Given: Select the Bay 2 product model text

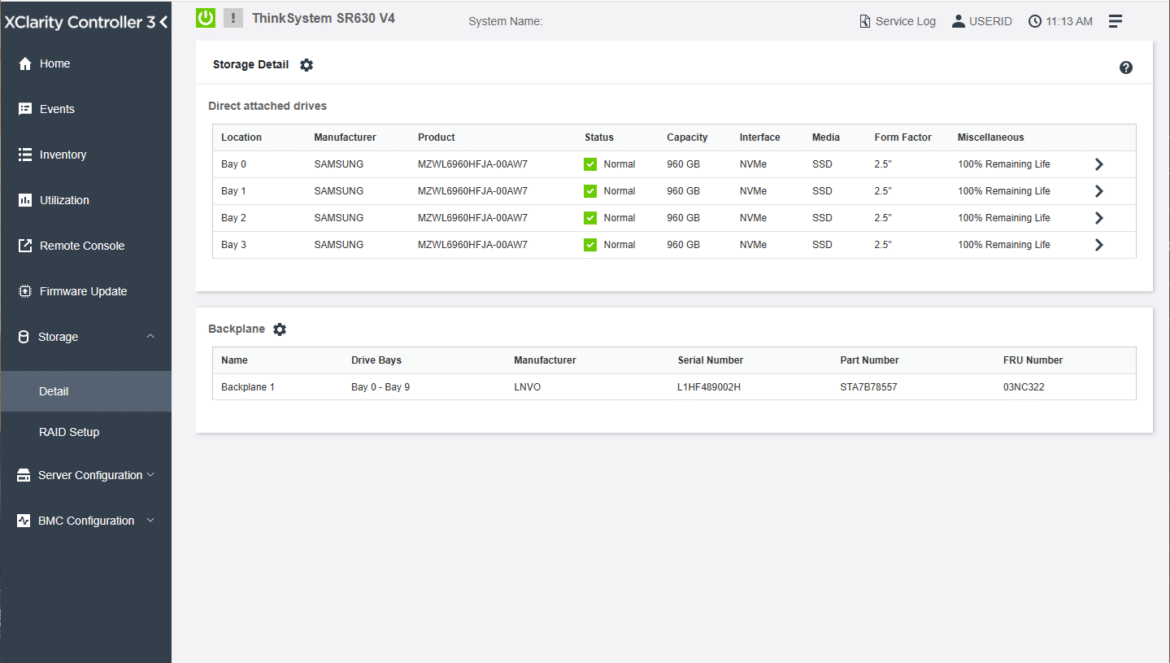Looking at the screenshot, I should (x=472, y=218).
